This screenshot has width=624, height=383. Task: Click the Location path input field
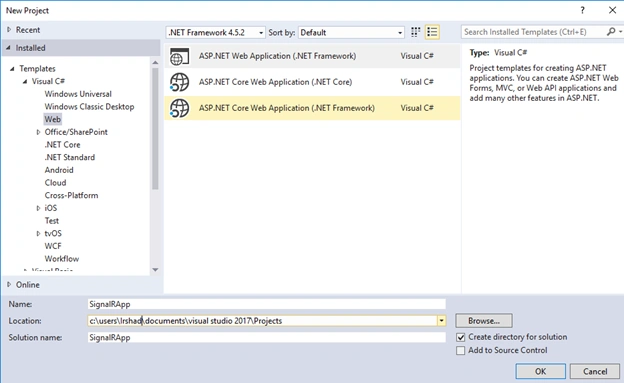(263, 321)
